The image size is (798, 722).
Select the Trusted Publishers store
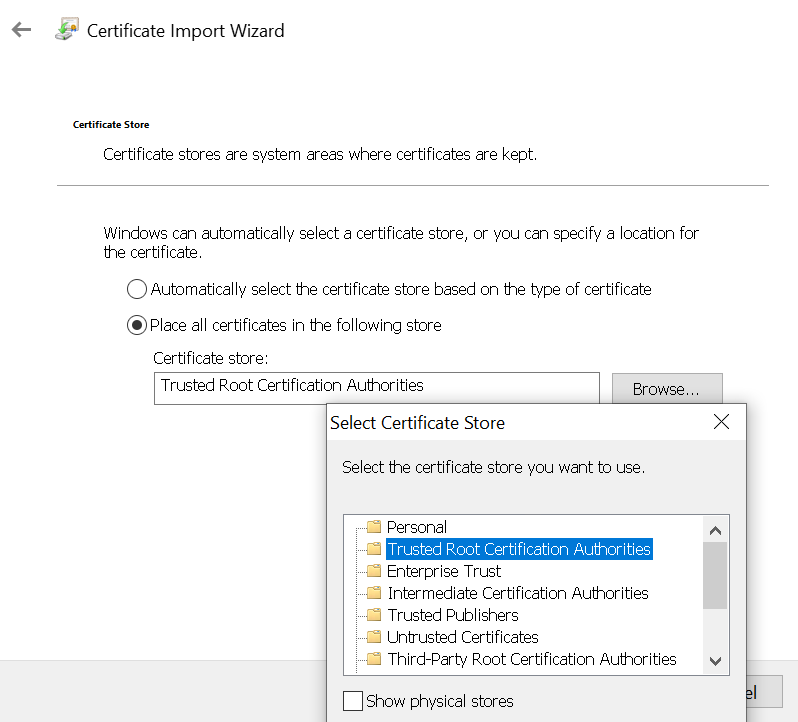[x=452, y=615]
